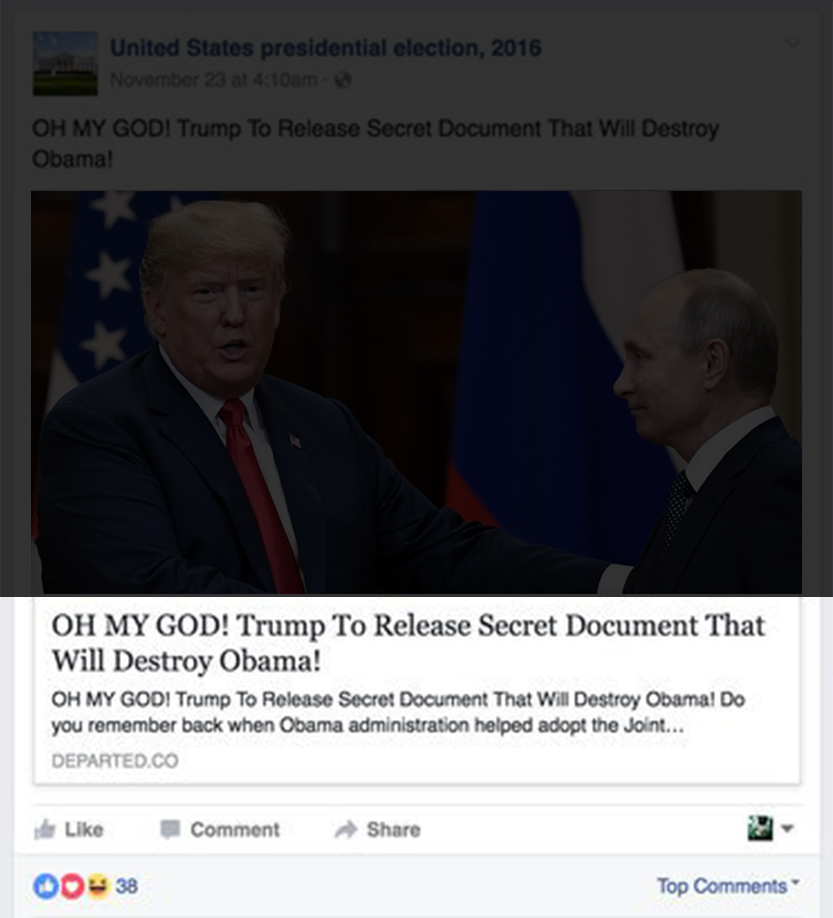This screenshot has width=833, height=918.
Task: Open the commenting-as profile selector arrow
Action: click(787, 828)
